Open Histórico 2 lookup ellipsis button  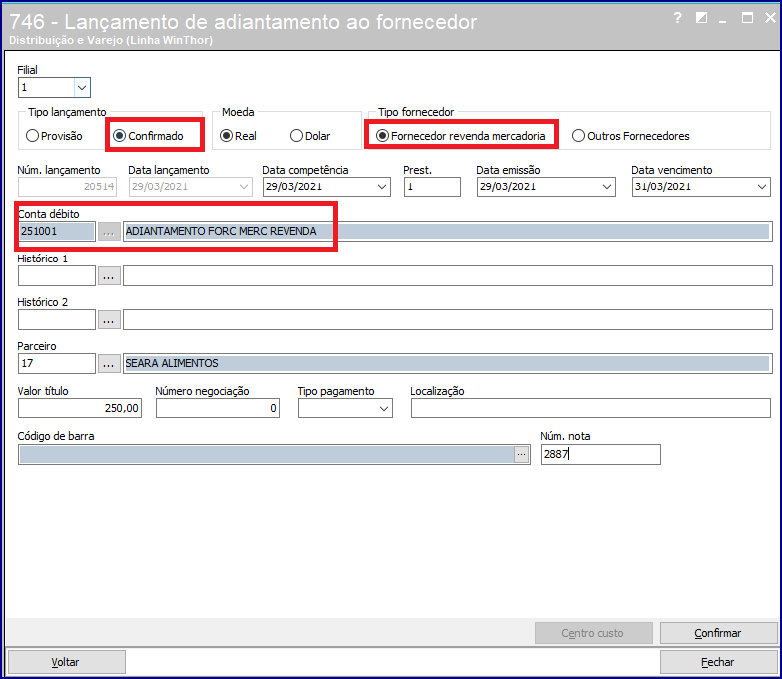(109, 319)
